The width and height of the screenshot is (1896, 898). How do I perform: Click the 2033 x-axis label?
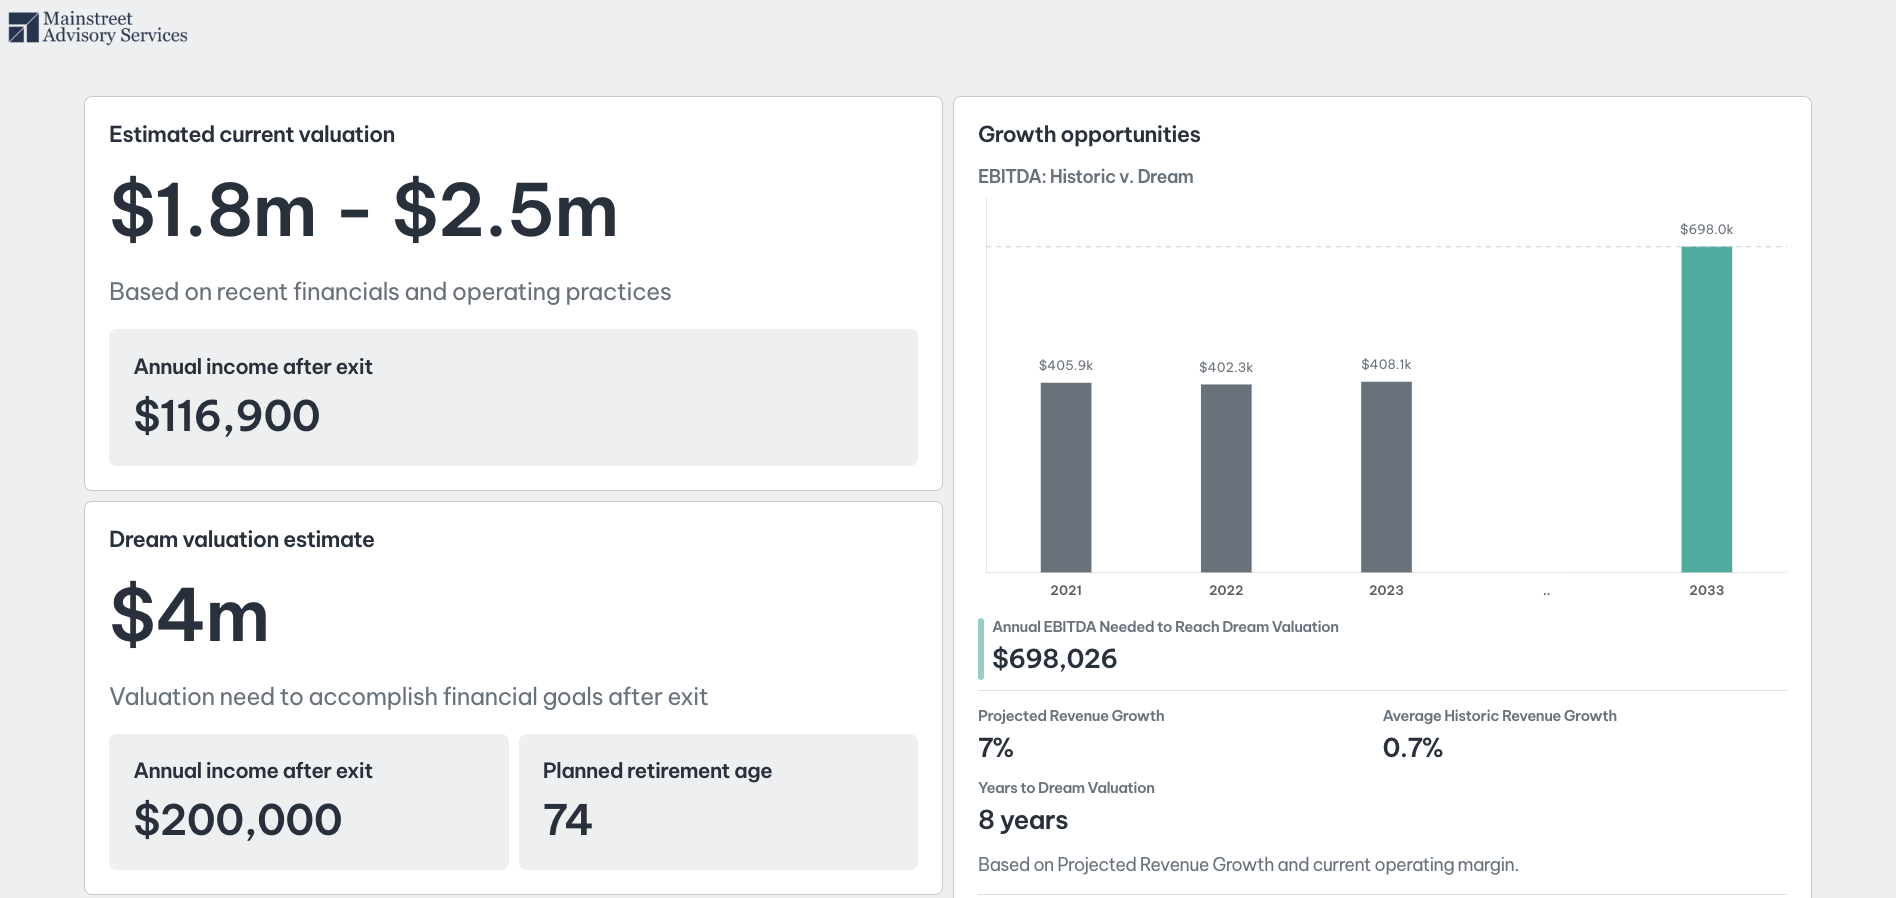click(1706, 590)
